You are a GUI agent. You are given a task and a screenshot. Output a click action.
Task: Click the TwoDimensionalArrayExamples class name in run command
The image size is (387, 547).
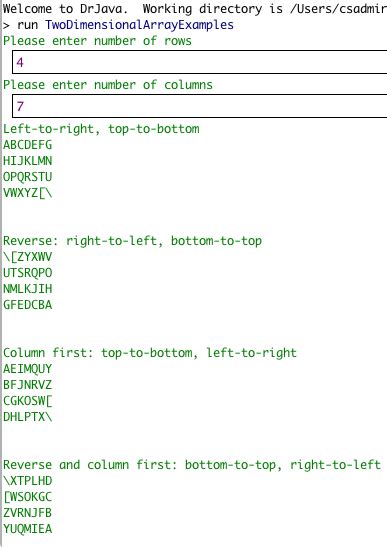point(139,25)
